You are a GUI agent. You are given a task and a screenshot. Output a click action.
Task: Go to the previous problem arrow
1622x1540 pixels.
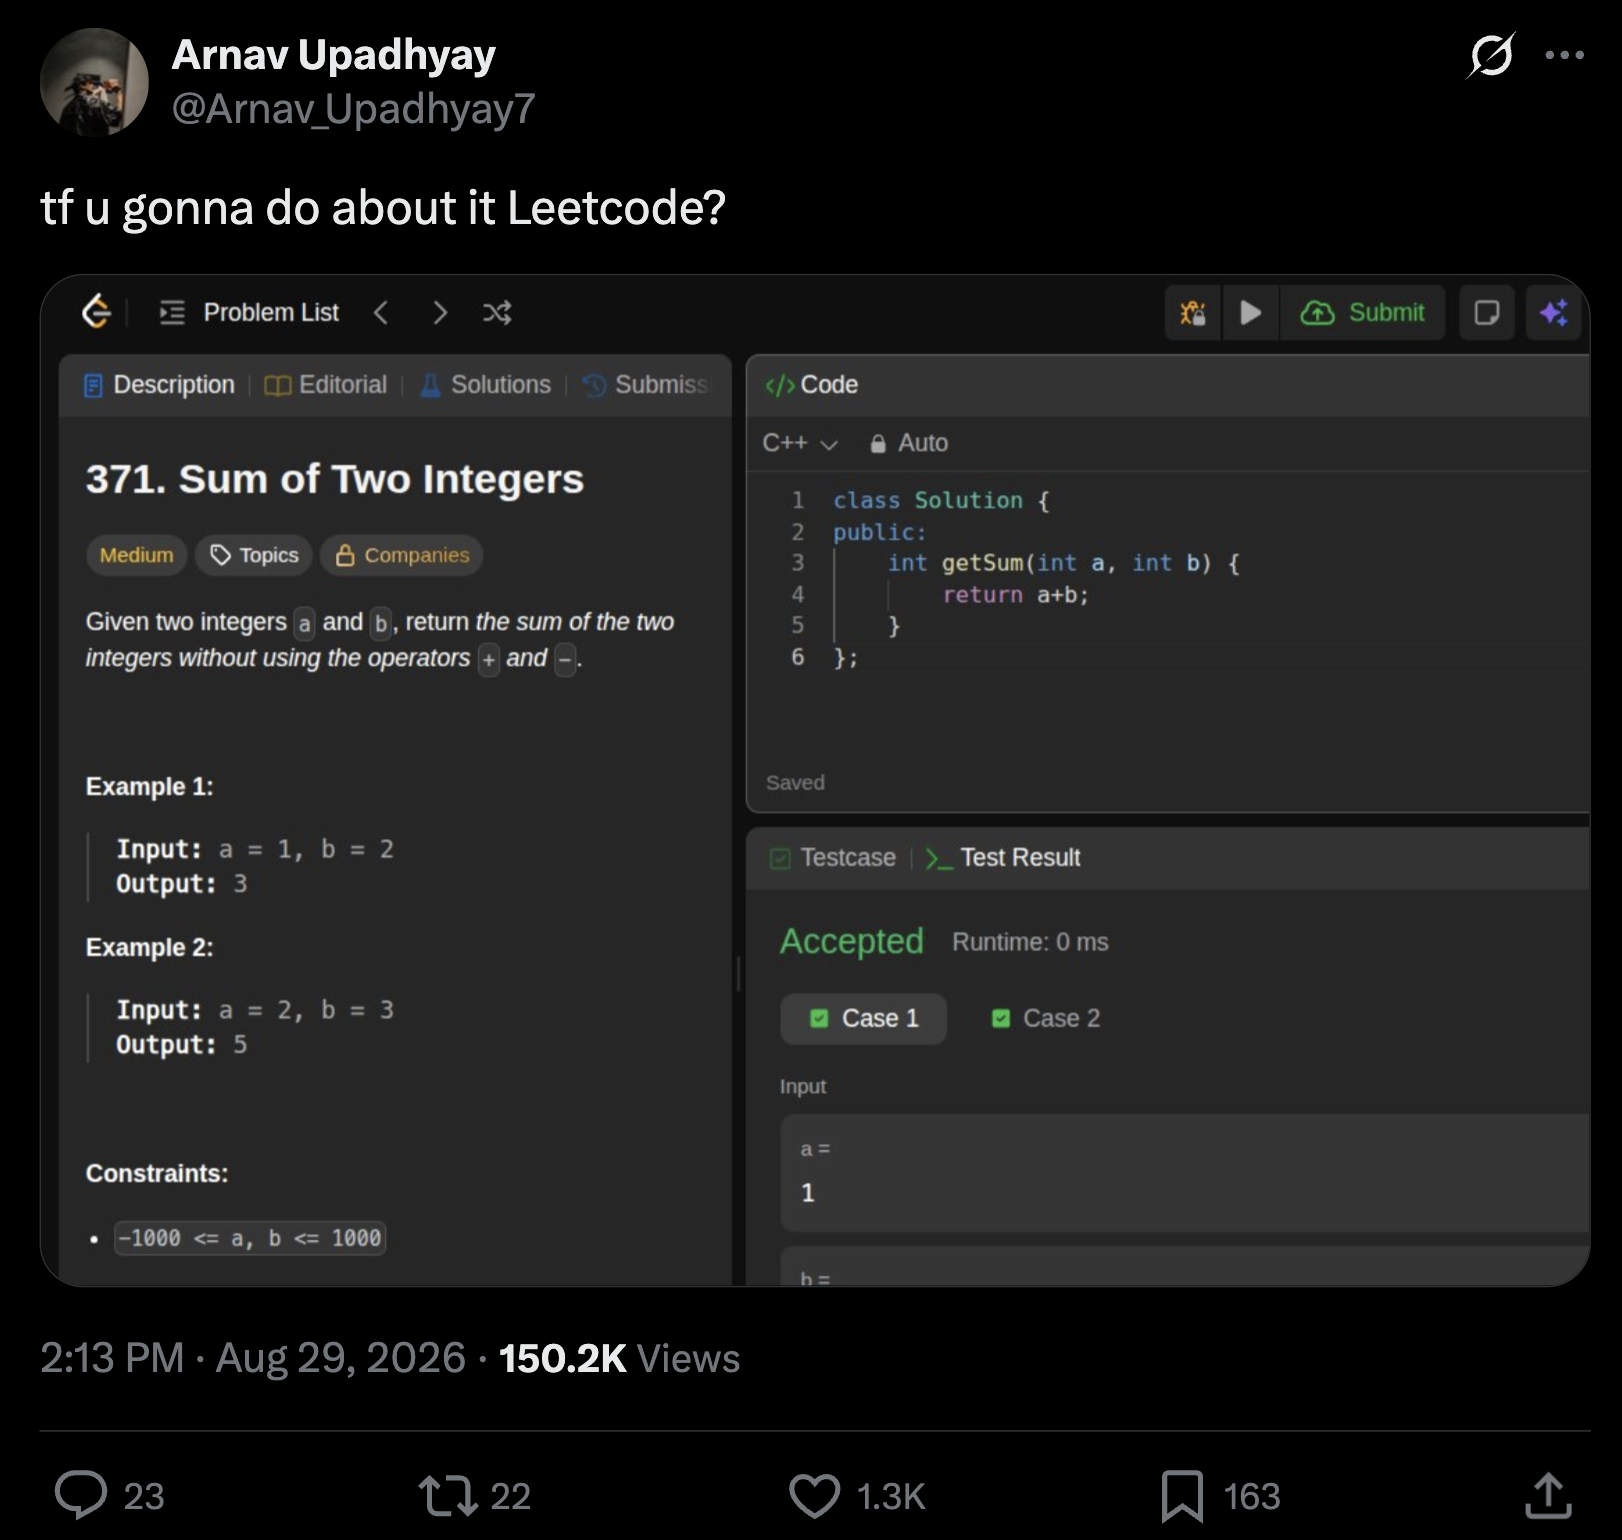380,313
